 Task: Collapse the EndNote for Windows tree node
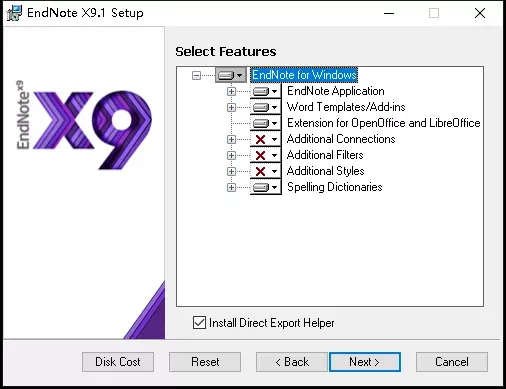pyautogui.click(x=196, y=75)
